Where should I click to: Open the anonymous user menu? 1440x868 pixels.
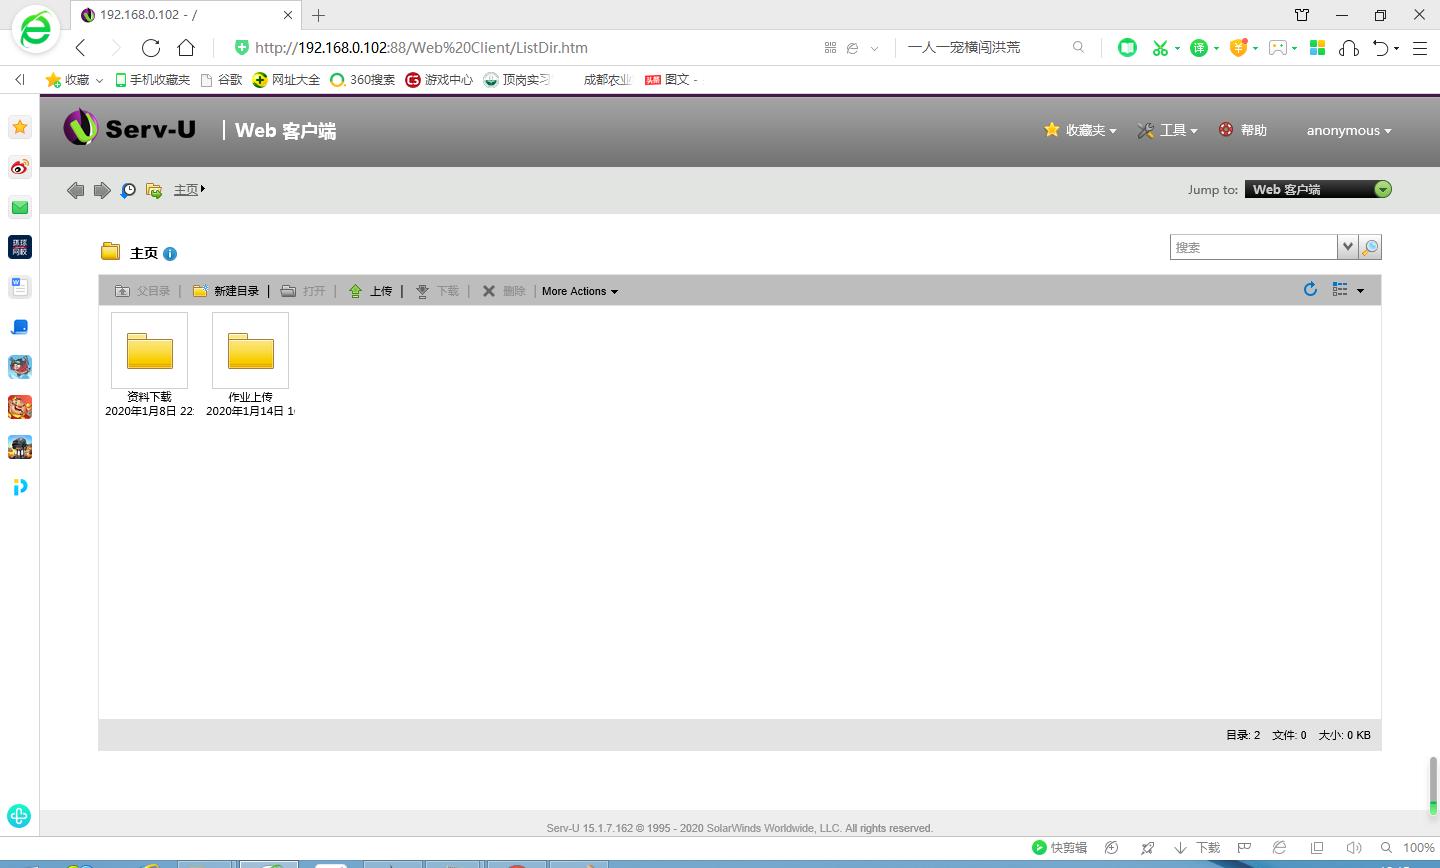[1348, 130]
